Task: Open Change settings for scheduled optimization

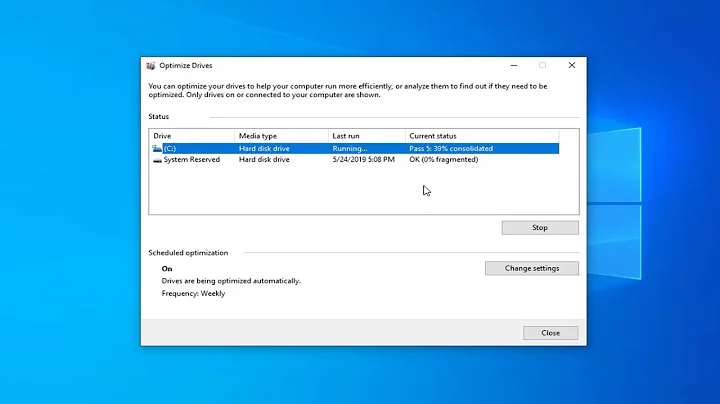Action: pyautogui.click(x=532, y=268)
